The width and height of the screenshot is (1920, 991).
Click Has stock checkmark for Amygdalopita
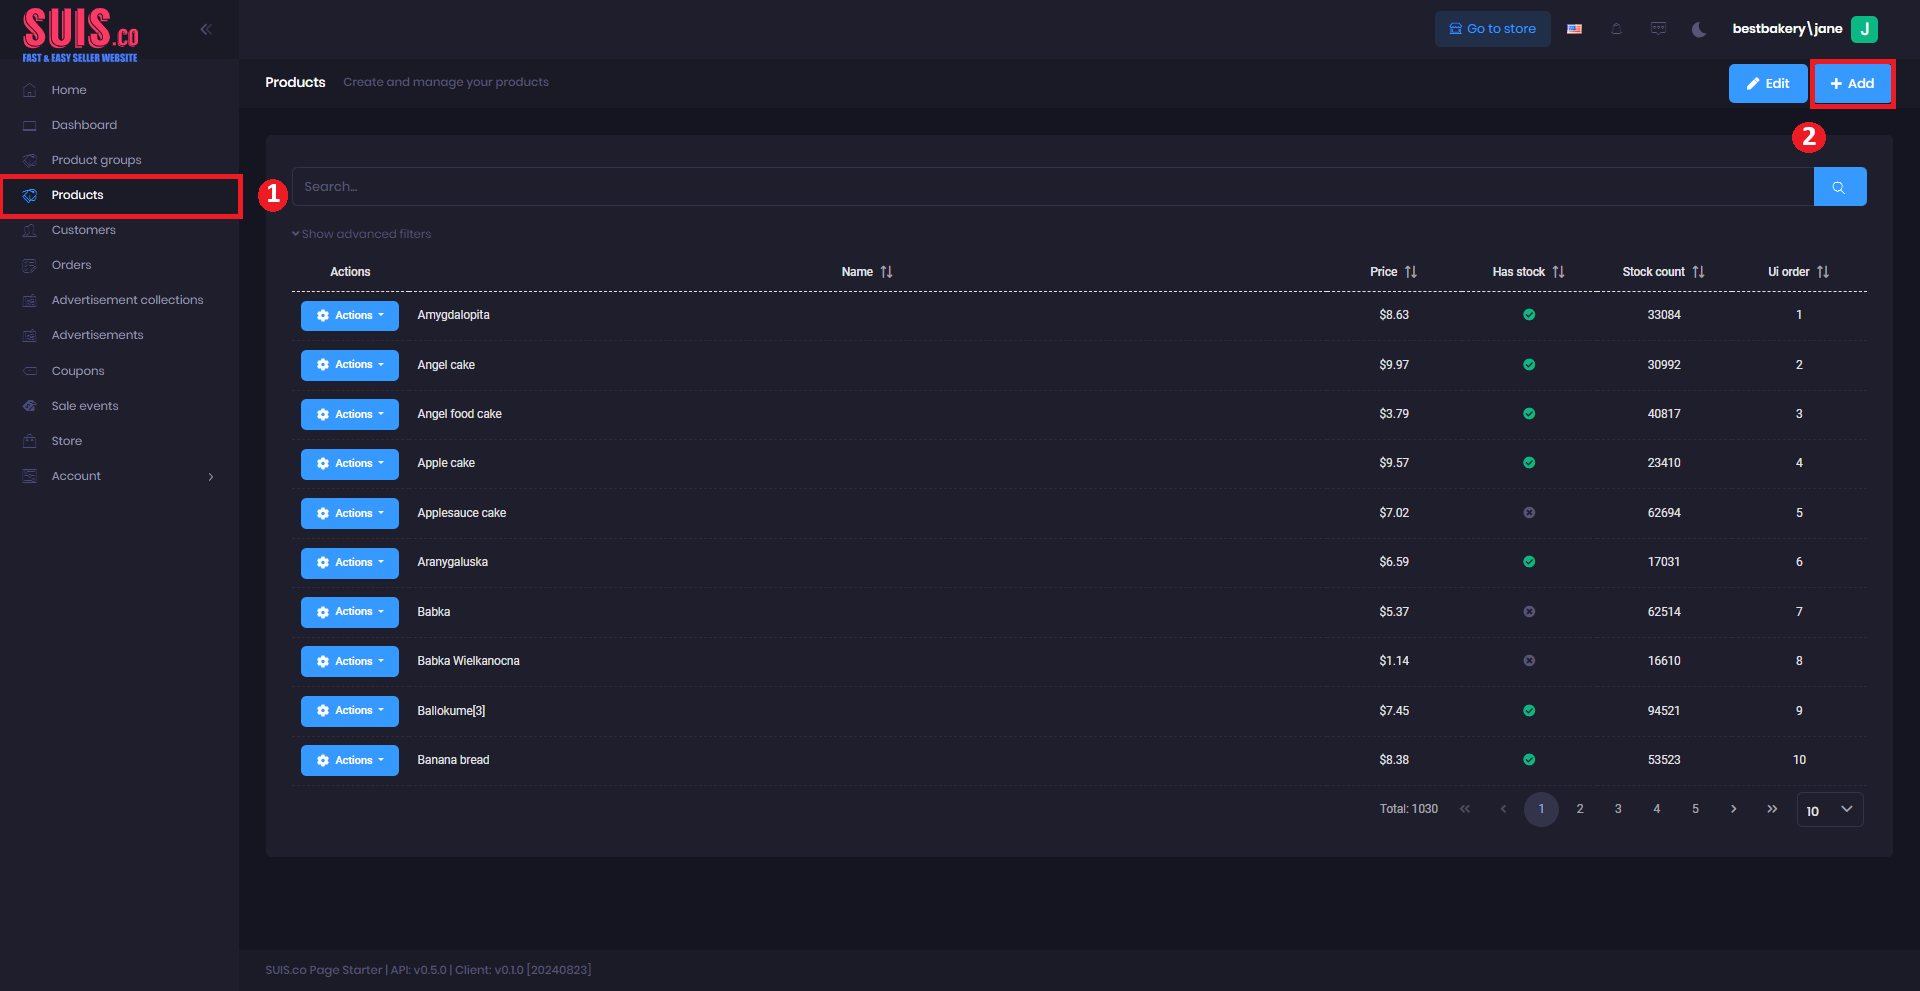[1529, 315]
